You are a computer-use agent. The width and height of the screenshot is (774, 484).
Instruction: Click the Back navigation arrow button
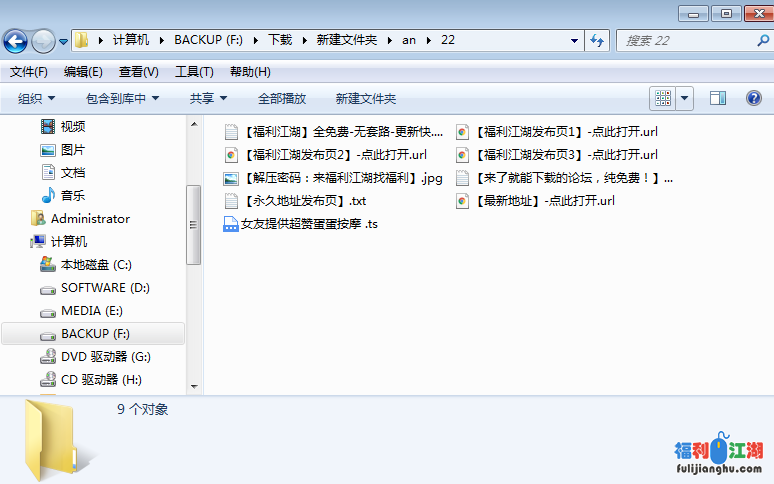point(16,41)
